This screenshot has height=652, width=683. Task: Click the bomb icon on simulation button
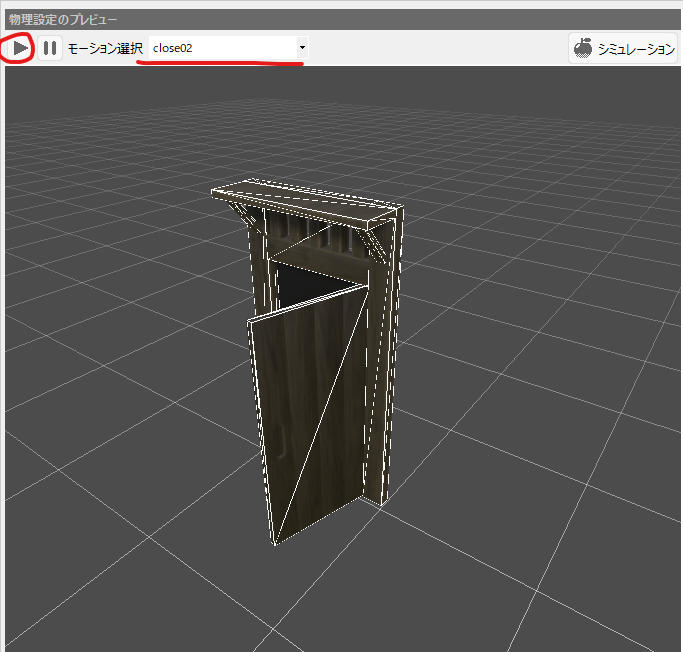point(583,48)
